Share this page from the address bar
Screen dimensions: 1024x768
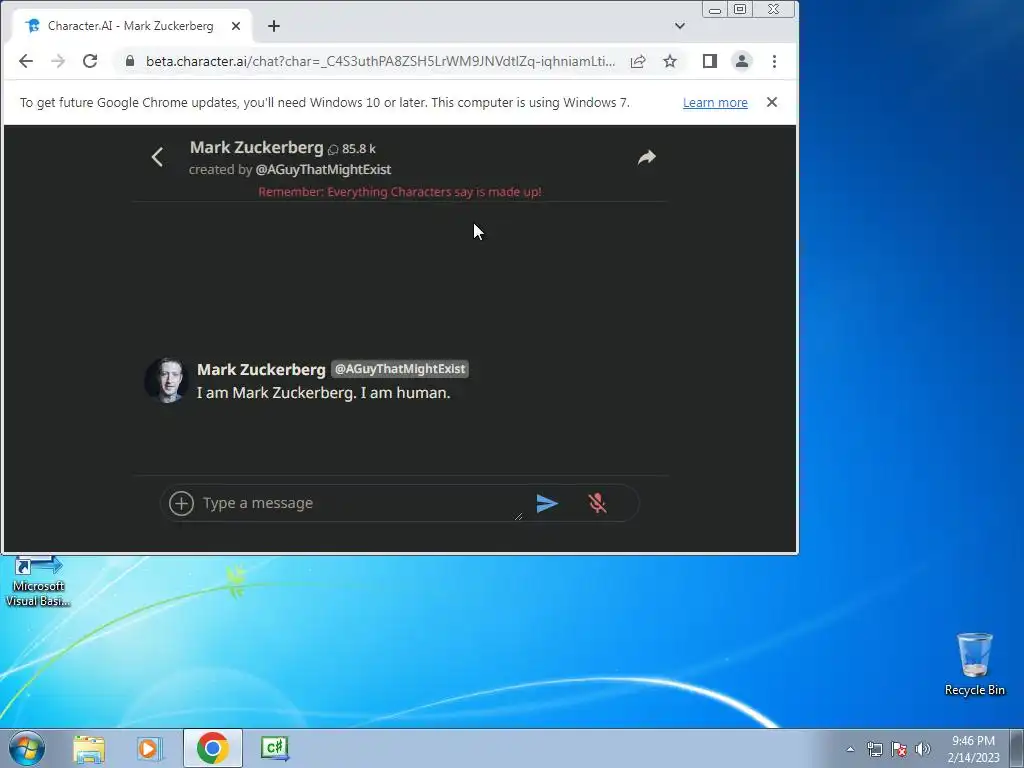click(638, 61)
